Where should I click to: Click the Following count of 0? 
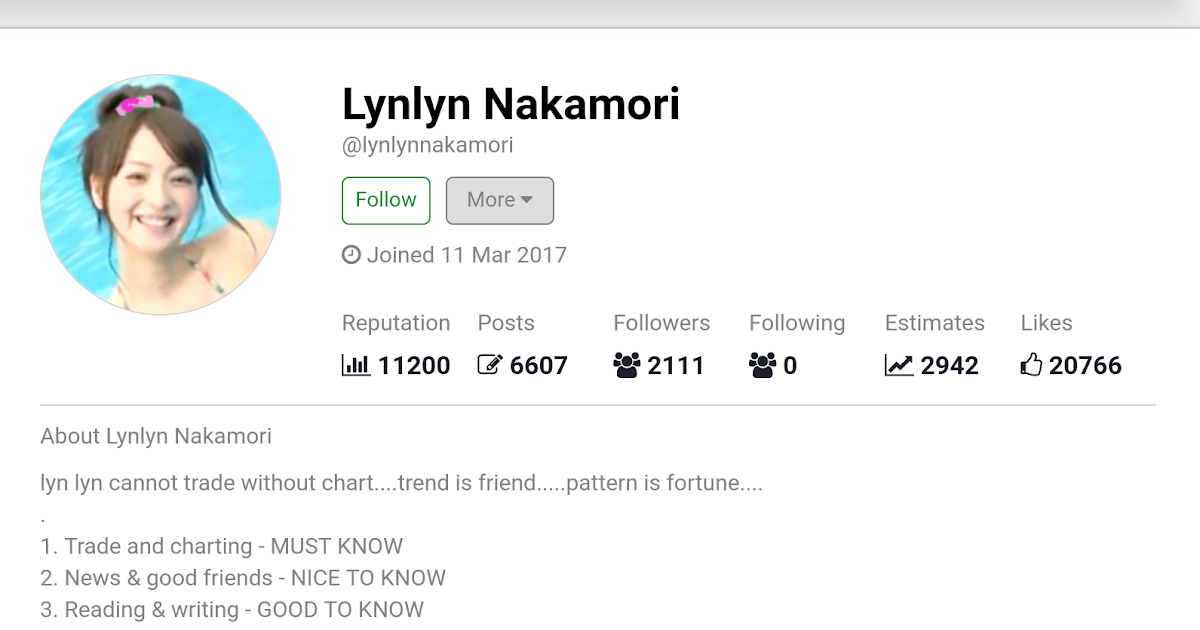pyautogui.click(x=790, y=366)
